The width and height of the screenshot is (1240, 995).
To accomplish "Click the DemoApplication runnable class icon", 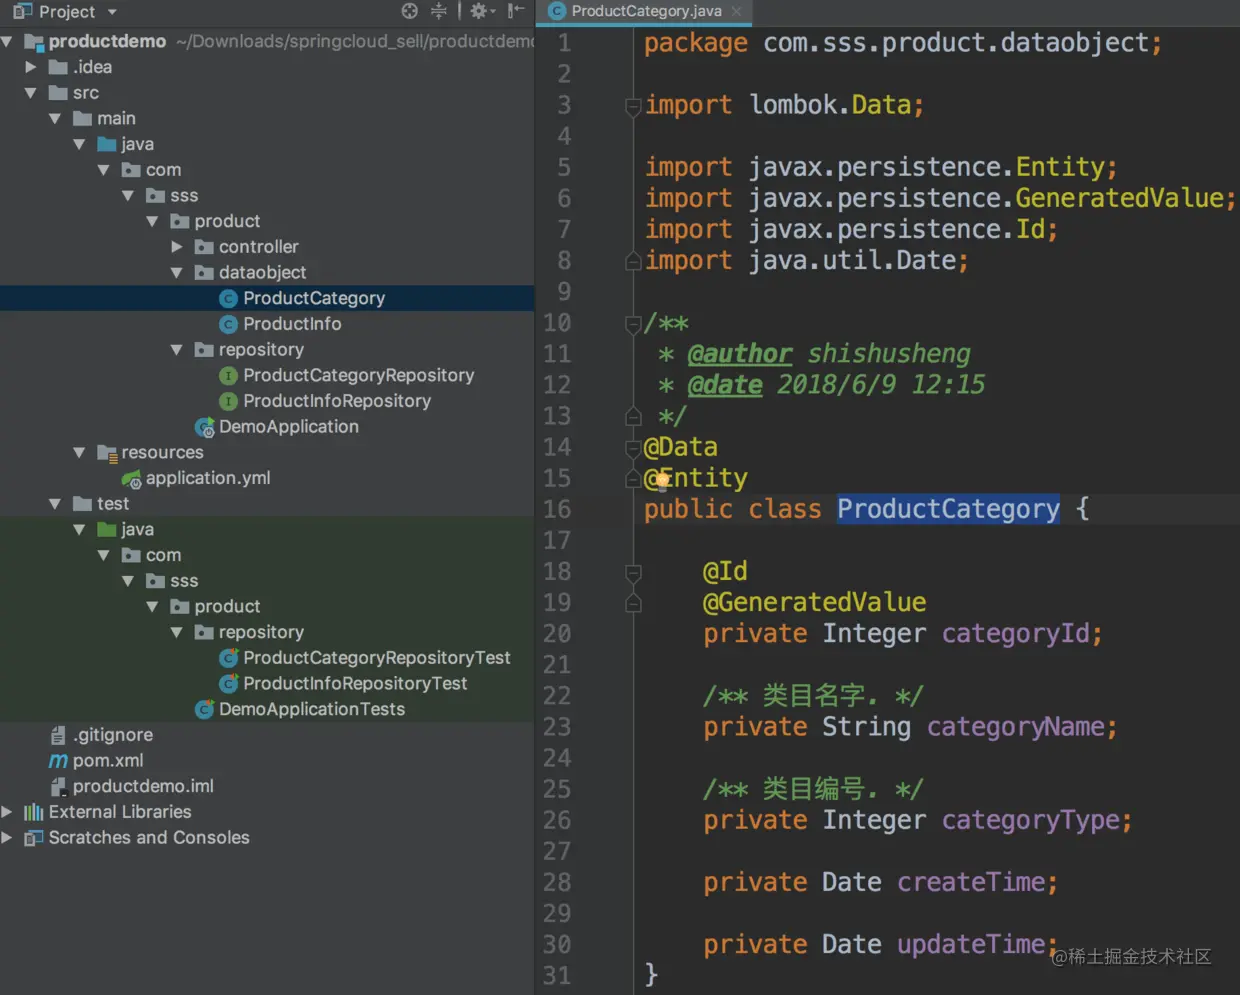I will tap(204, 428).
